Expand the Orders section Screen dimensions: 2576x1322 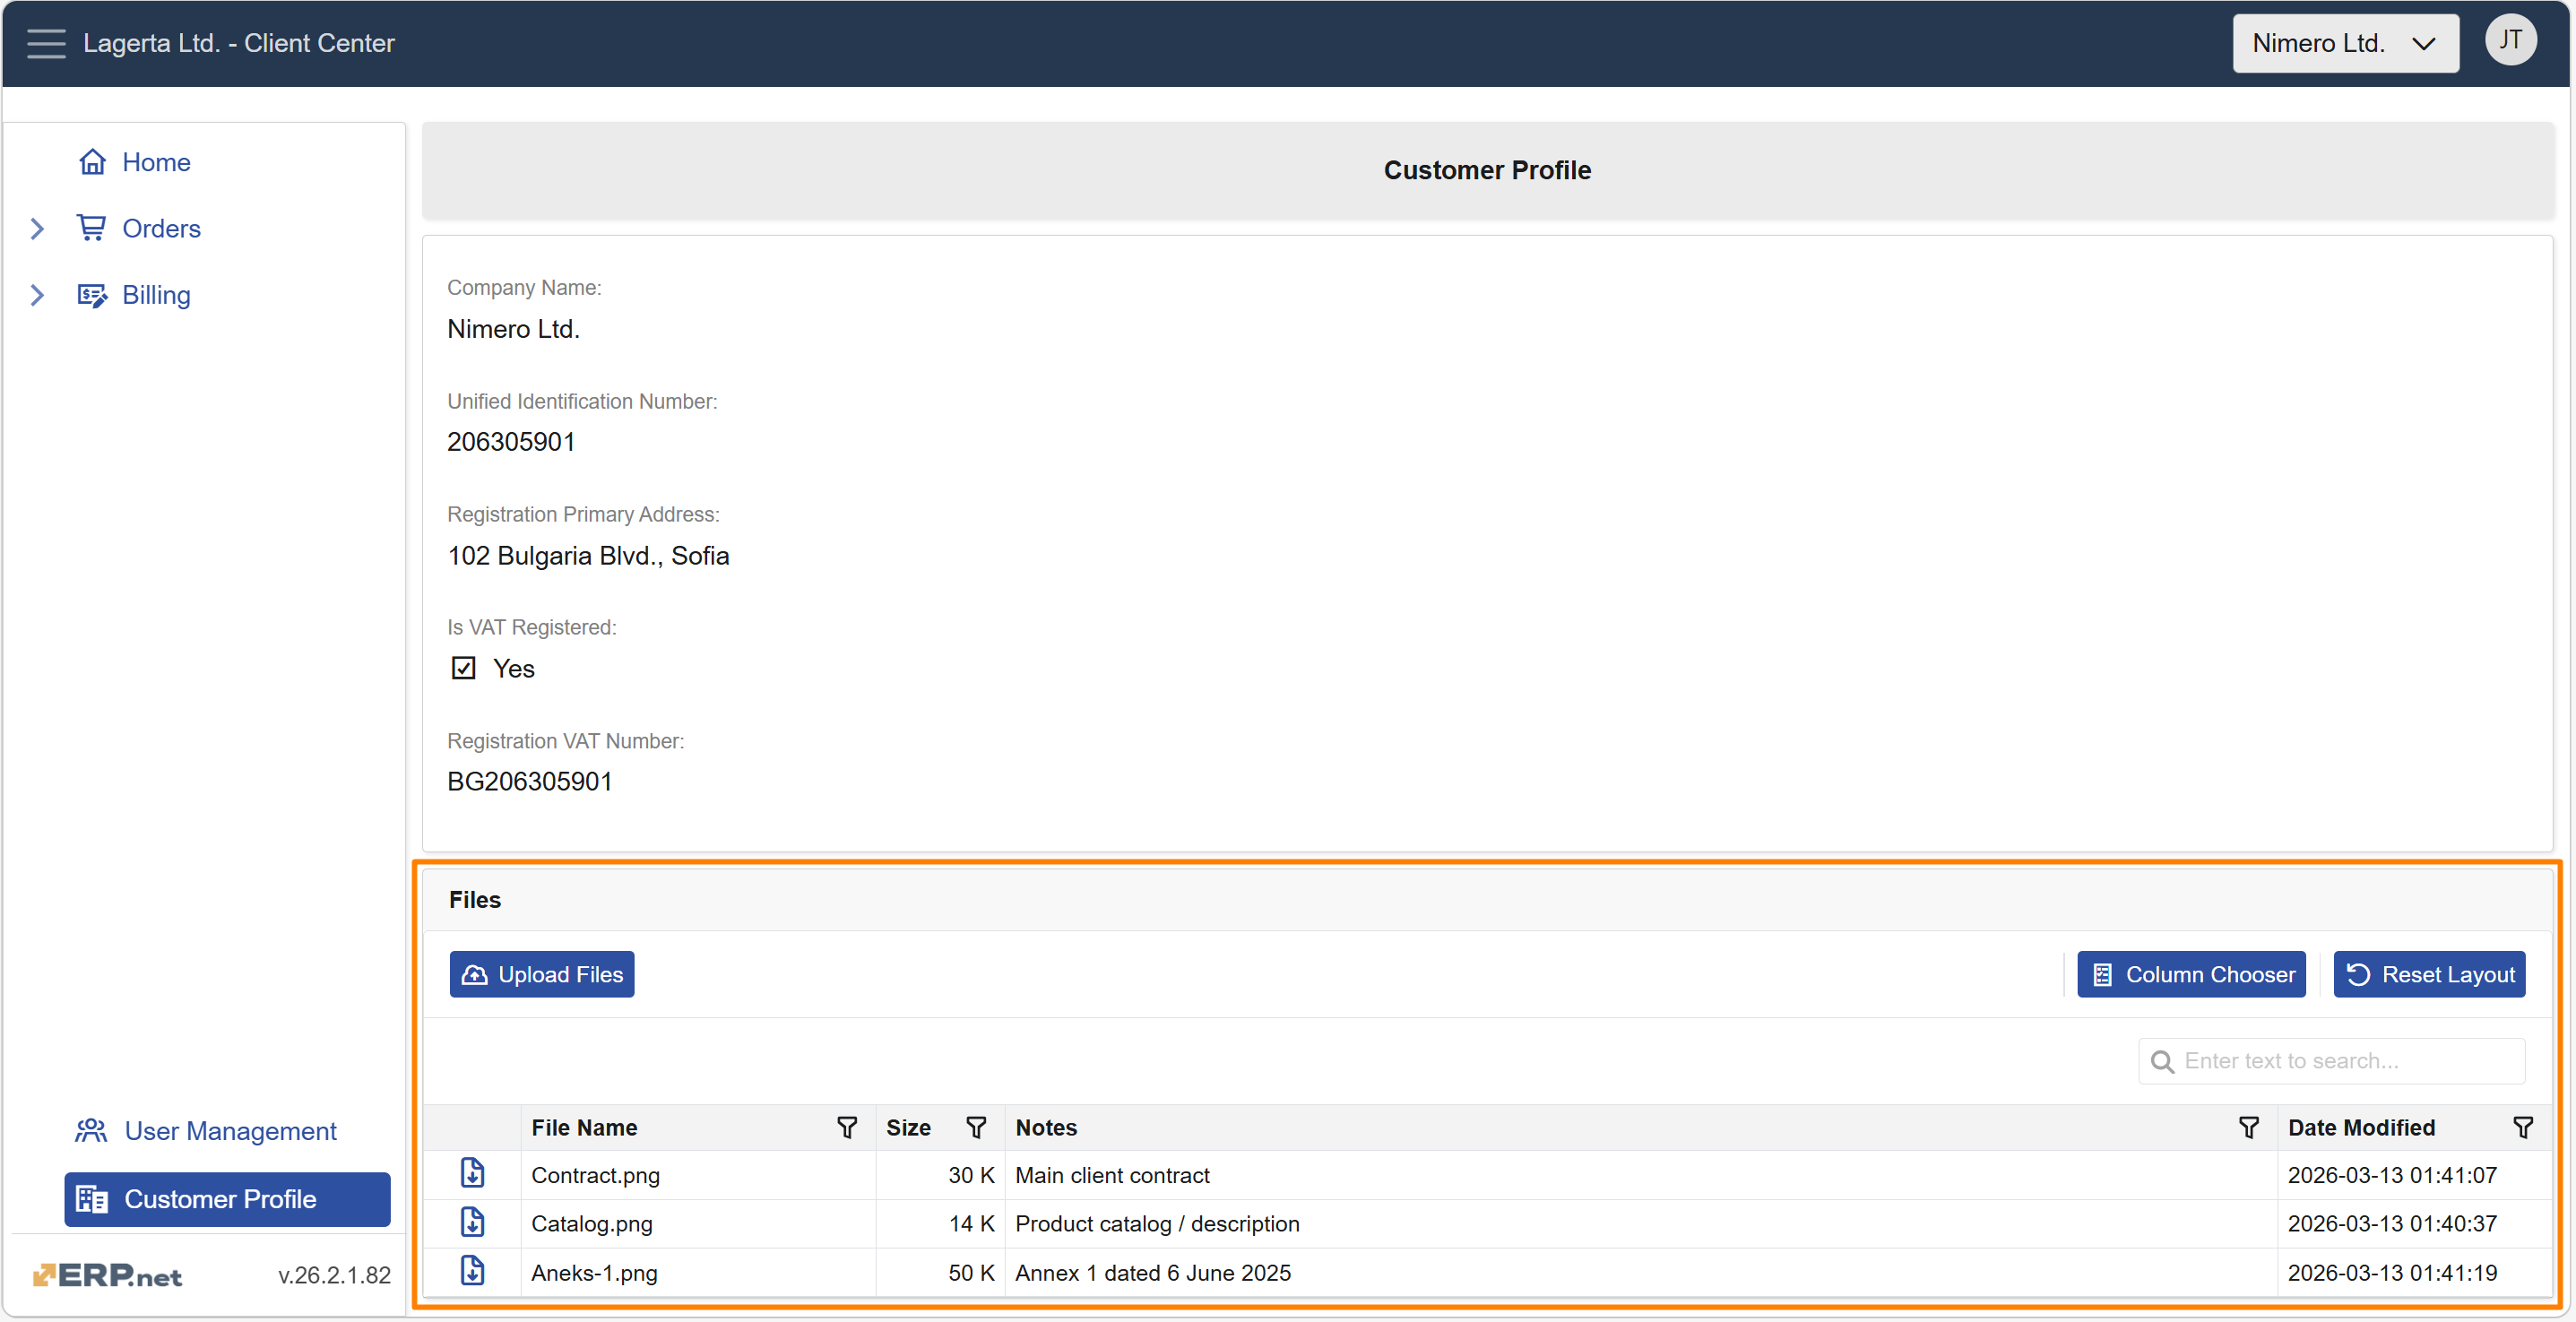(37, 228)
